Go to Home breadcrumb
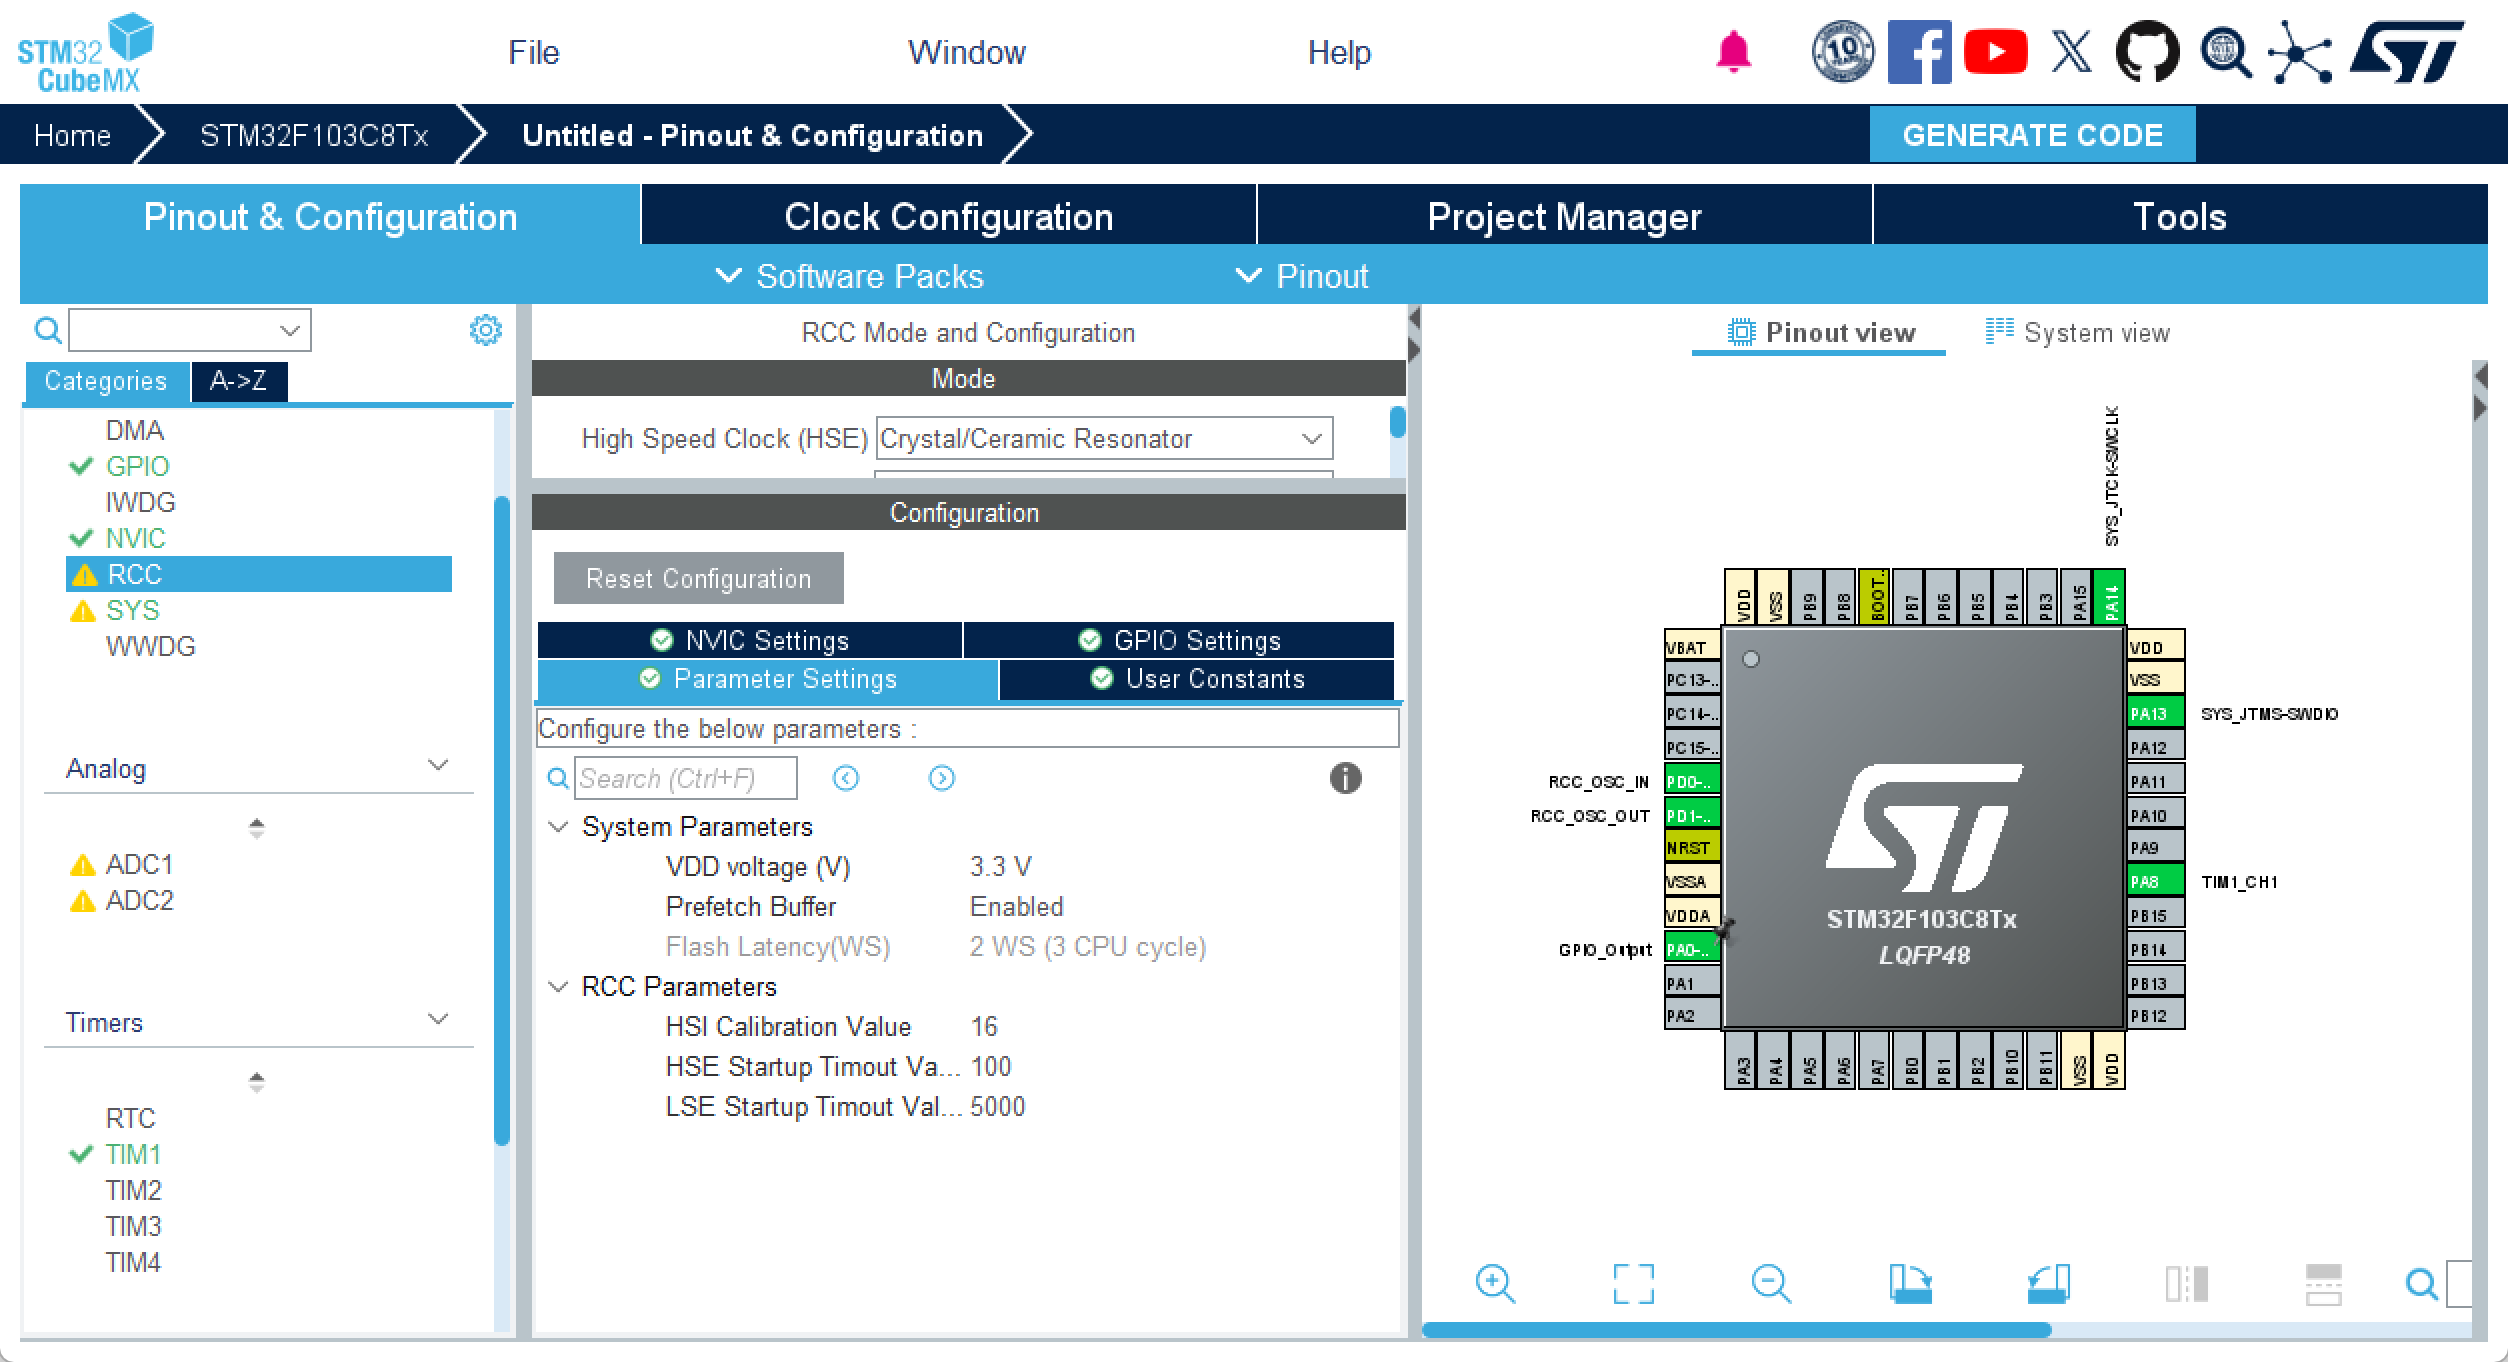The width and height of the screenshot is (2508, 1362). pyautogui.click(x=72, y=135)
